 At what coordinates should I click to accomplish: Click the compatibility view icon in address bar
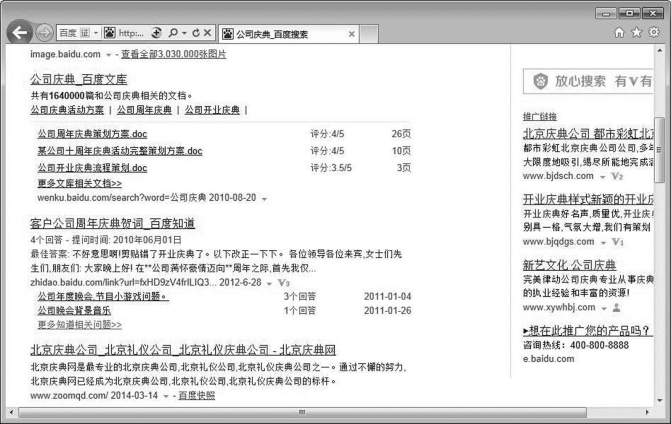coord(157,33)
